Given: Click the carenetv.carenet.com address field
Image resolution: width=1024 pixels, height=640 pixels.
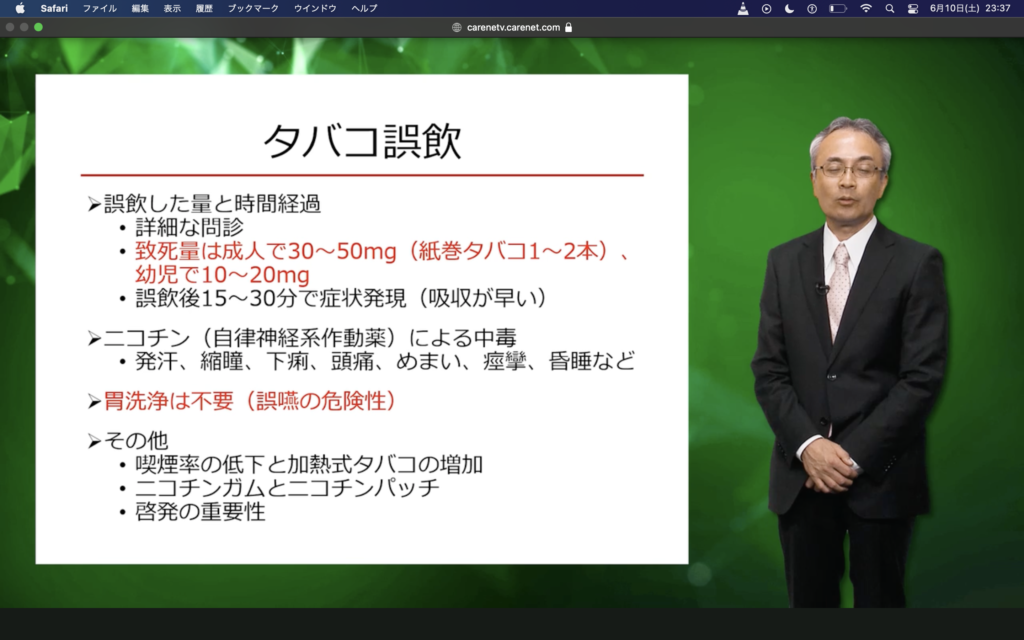Looking at the screenshot, I should click(x=513, y=28).
